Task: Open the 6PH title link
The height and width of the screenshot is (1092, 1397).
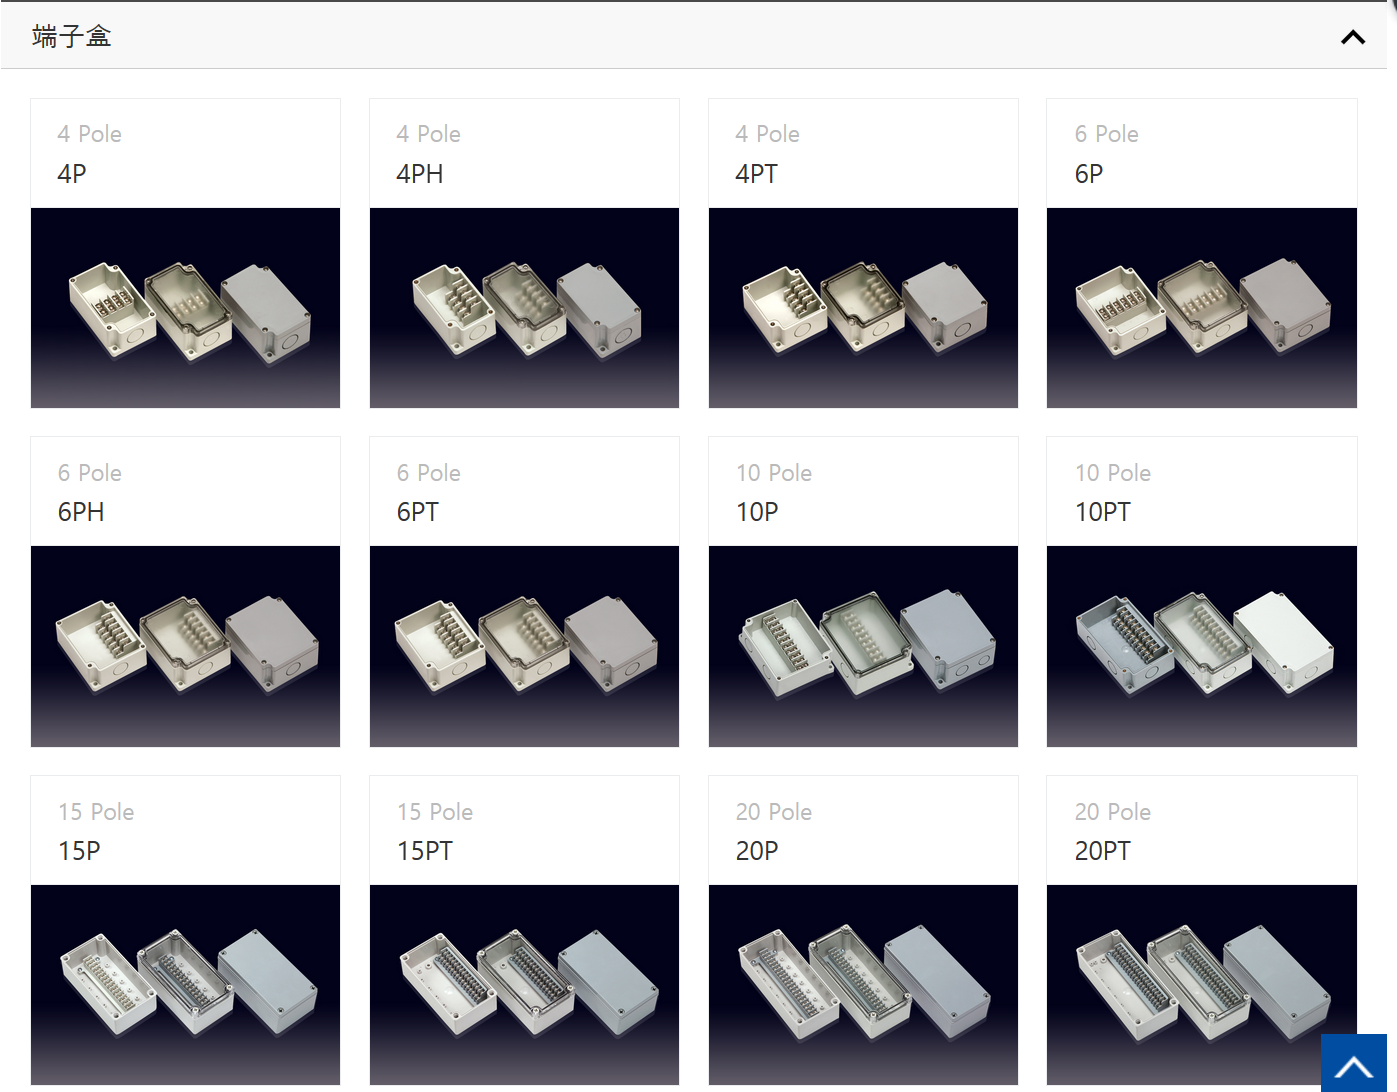Action: pos(81,512)
